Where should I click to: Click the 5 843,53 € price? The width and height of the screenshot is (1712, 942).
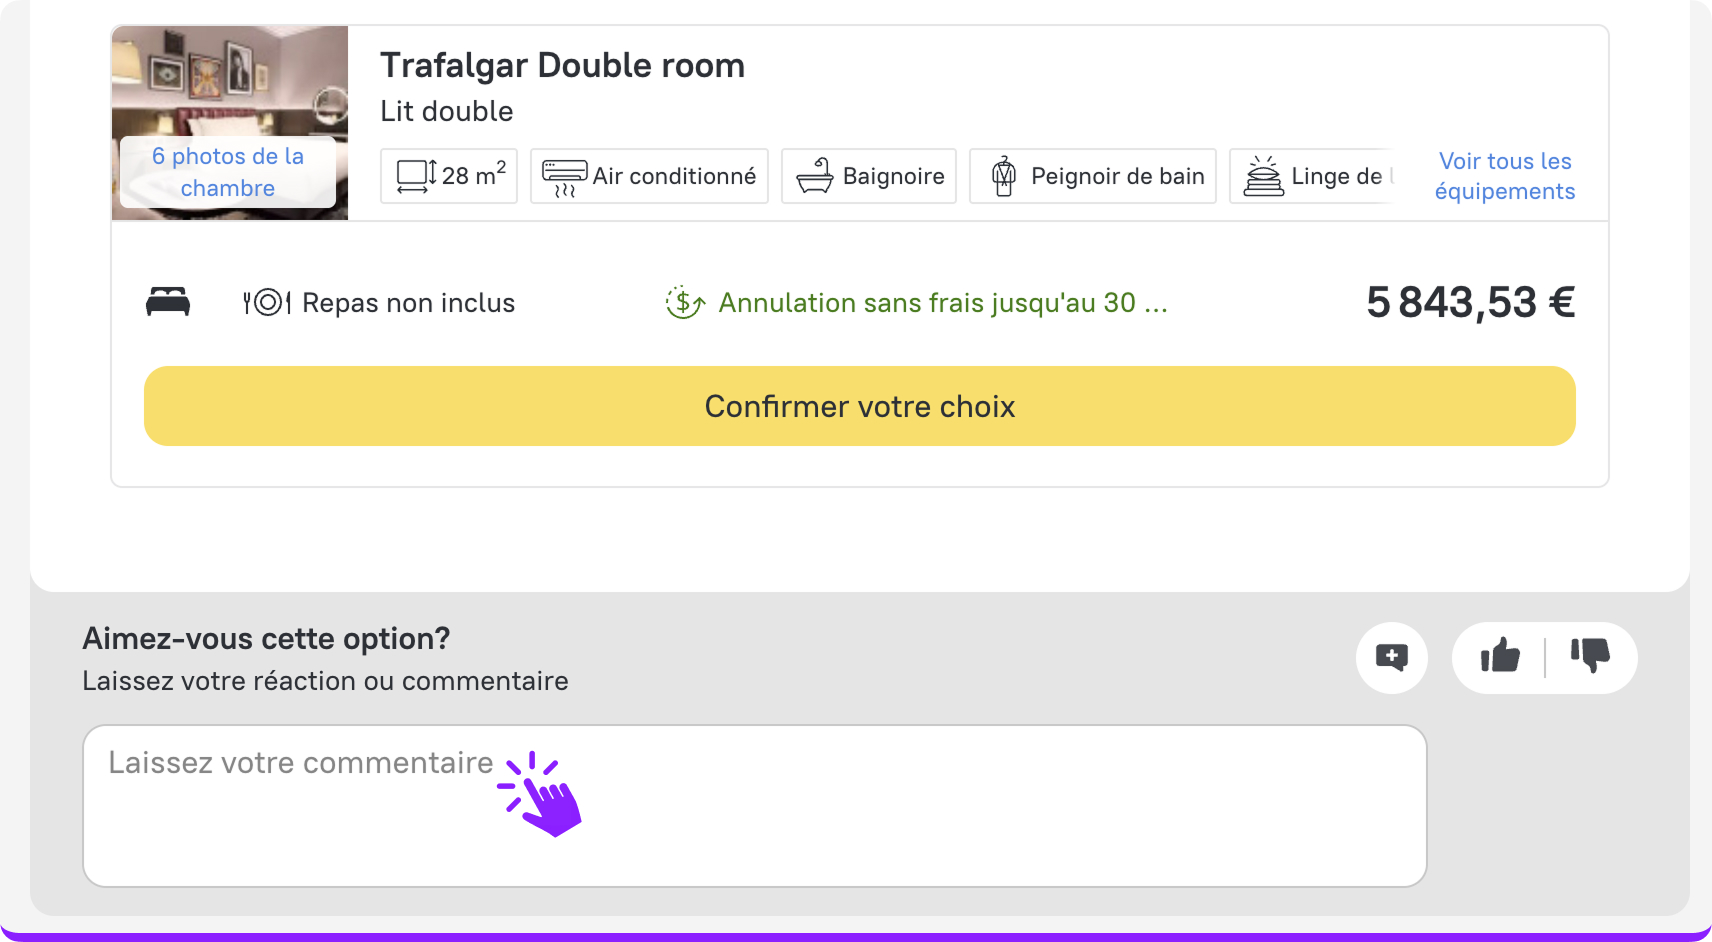coord(1470,302)
